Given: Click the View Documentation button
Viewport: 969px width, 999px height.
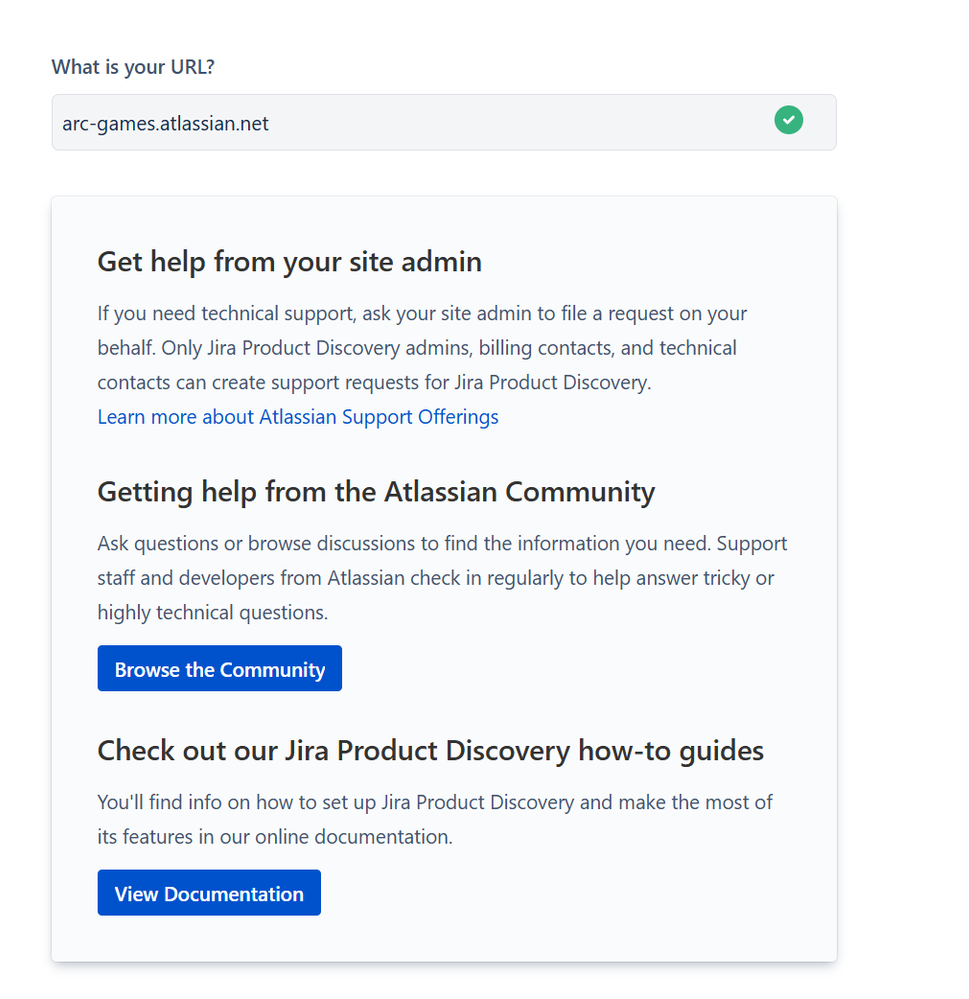Looking at the screenshot, I should tap(209, 893).
